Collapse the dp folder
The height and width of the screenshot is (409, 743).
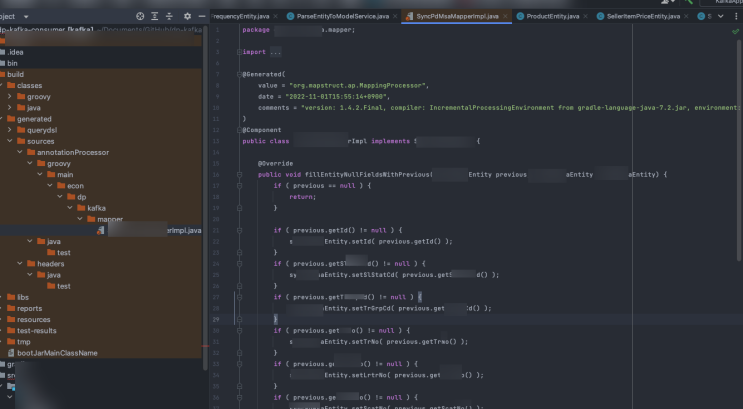tap(59, 197)
